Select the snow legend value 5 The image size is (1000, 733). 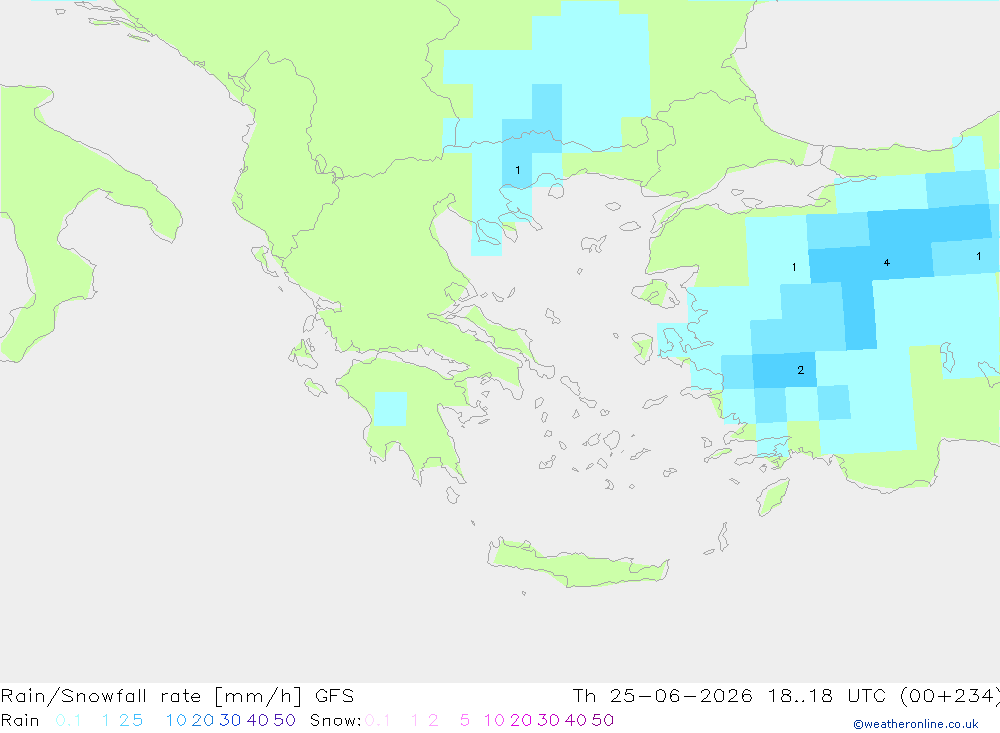pos(465,720)
